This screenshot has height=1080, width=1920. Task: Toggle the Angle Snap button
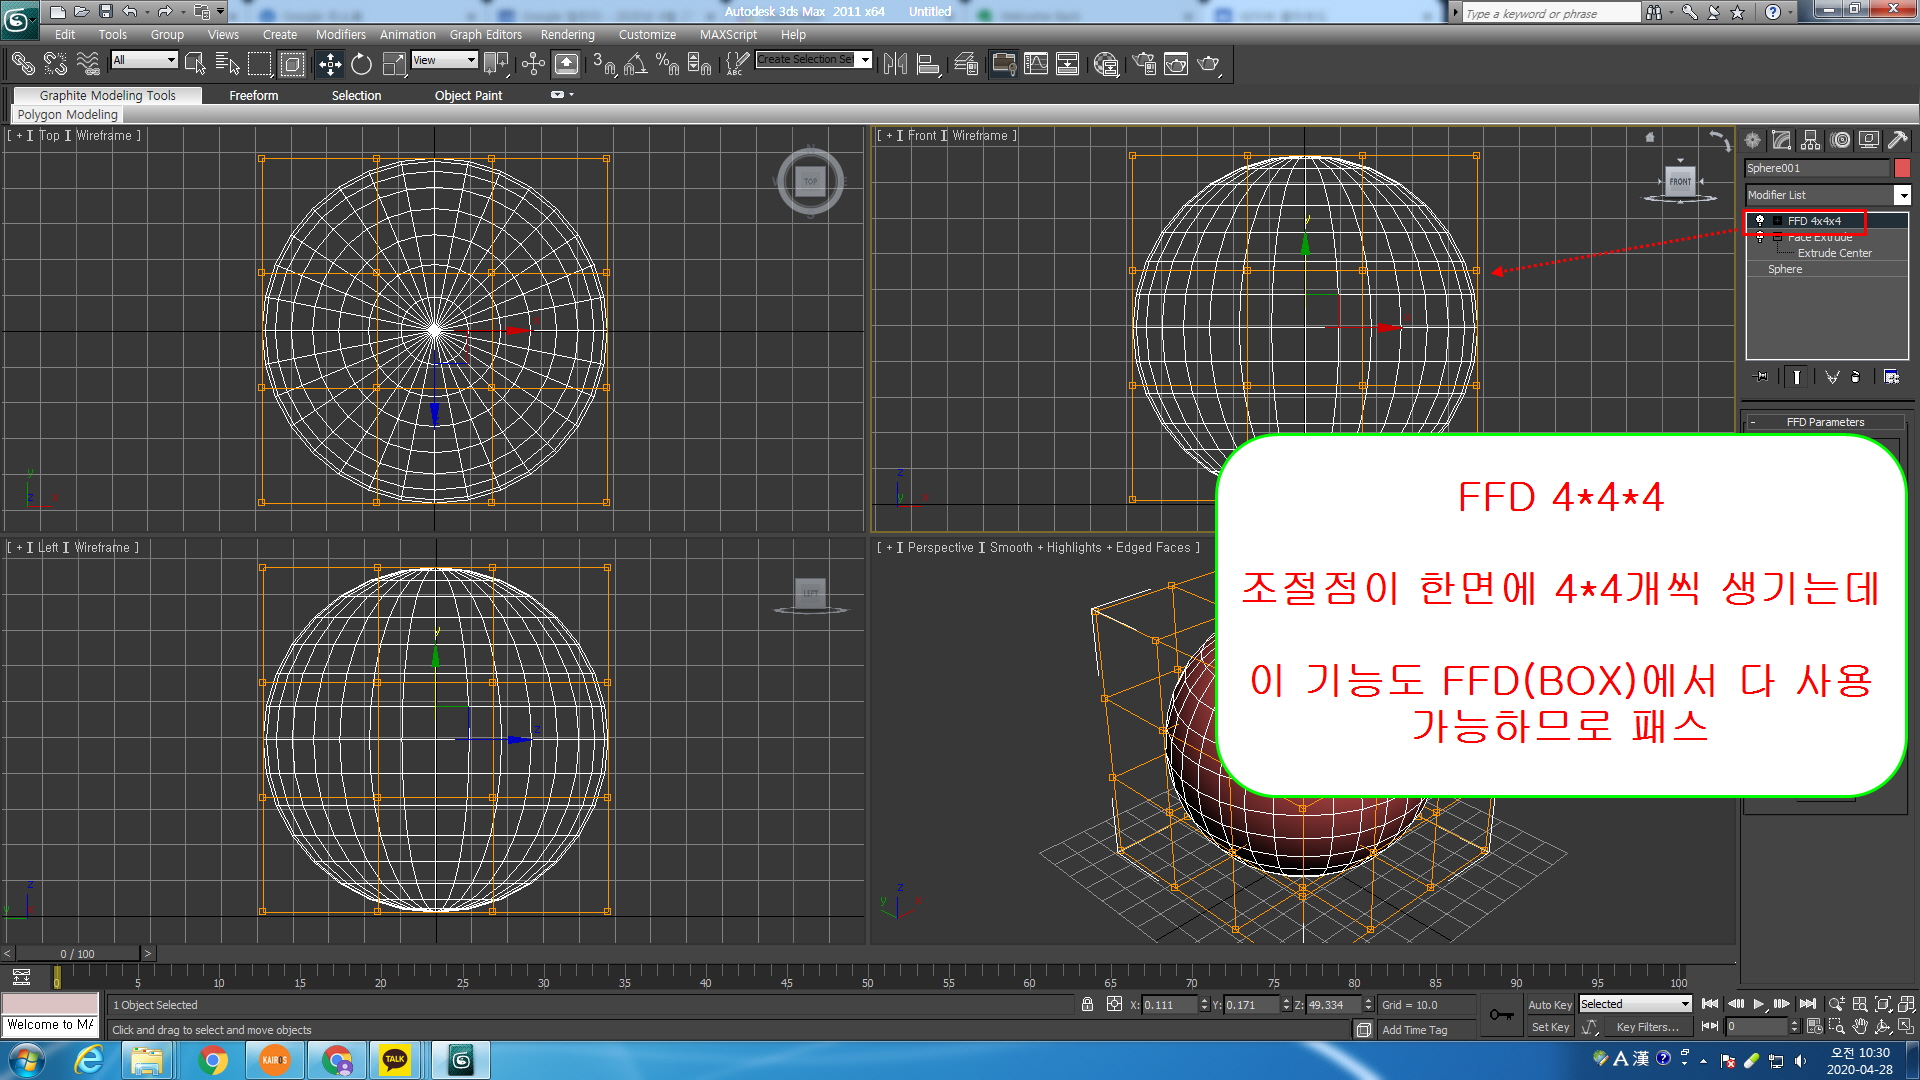click(635, 64)
